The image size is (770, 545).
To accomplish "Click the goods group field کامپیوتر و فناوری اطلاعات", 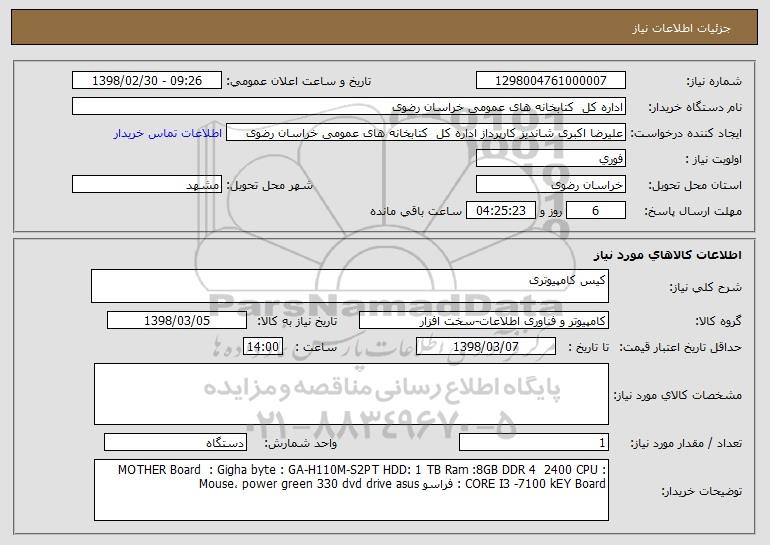I will 484,321.
